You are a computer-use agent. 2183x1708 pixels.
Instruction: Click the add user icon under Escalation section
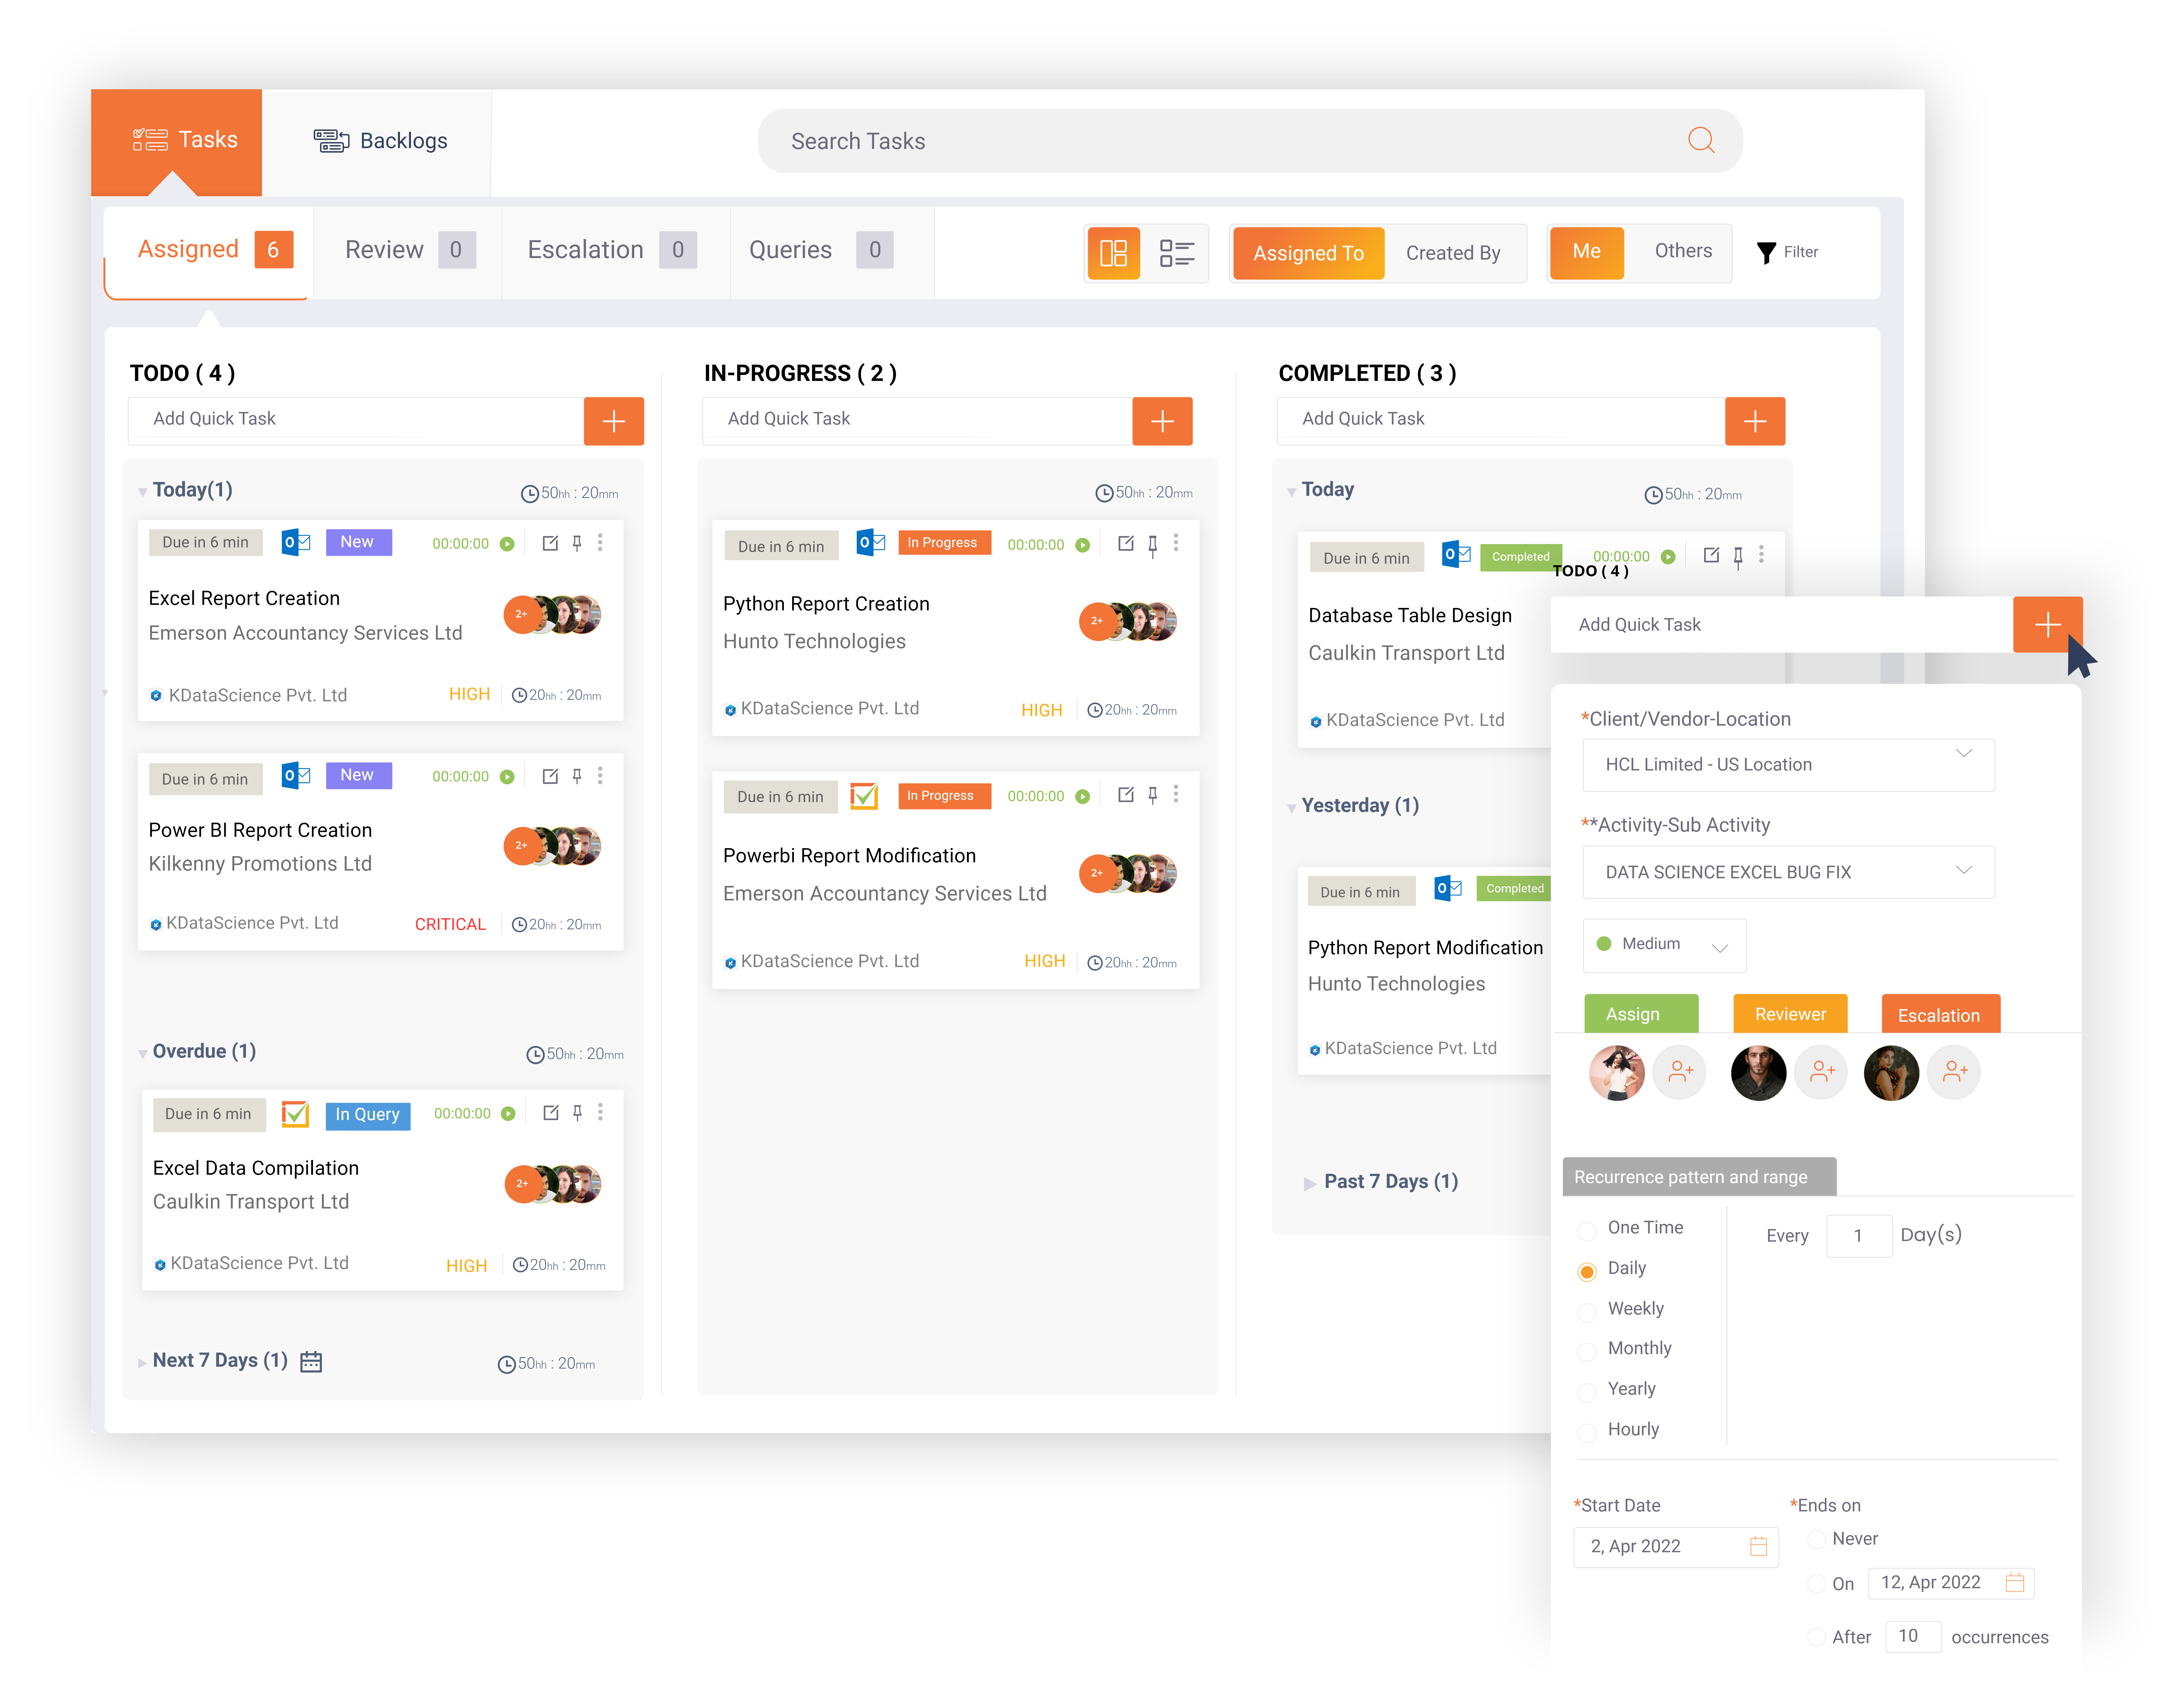point(1954,1072)
